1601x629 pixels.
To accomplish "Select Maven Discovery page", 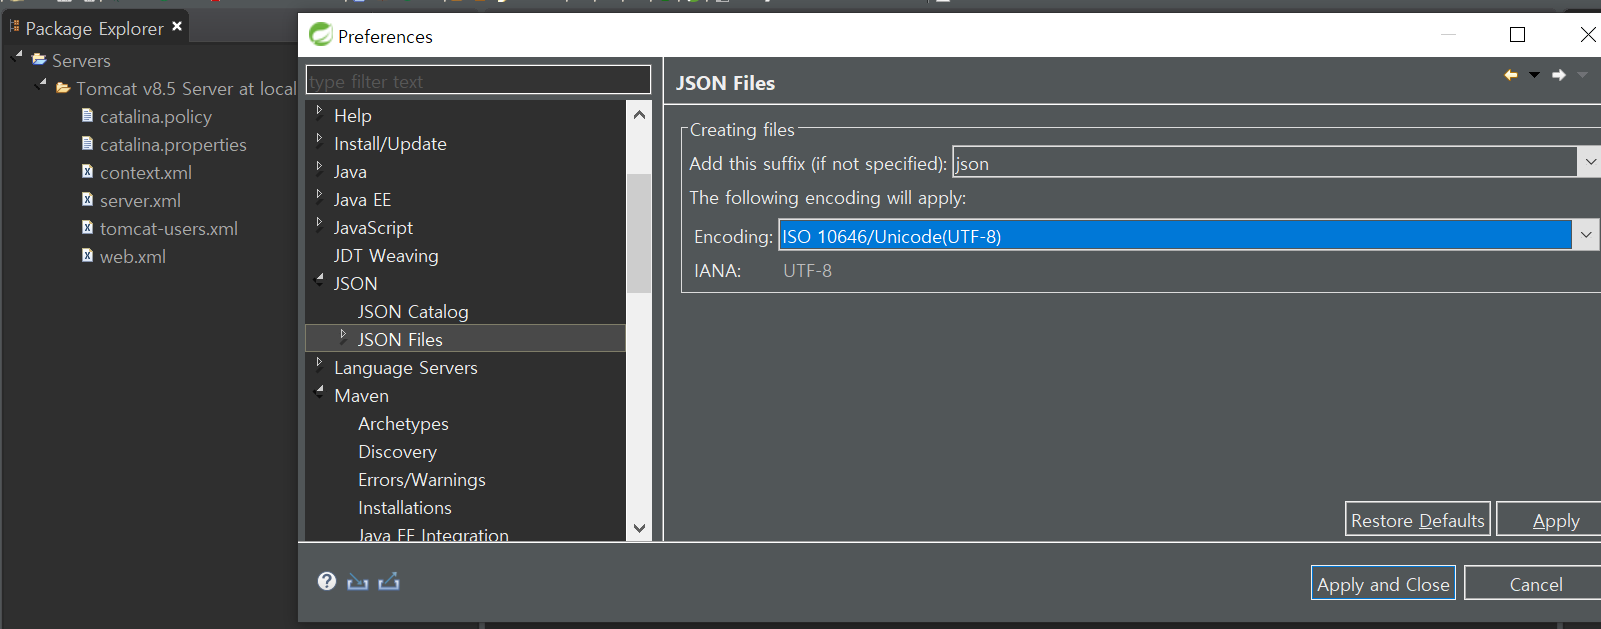I will (x=397, y=452).
